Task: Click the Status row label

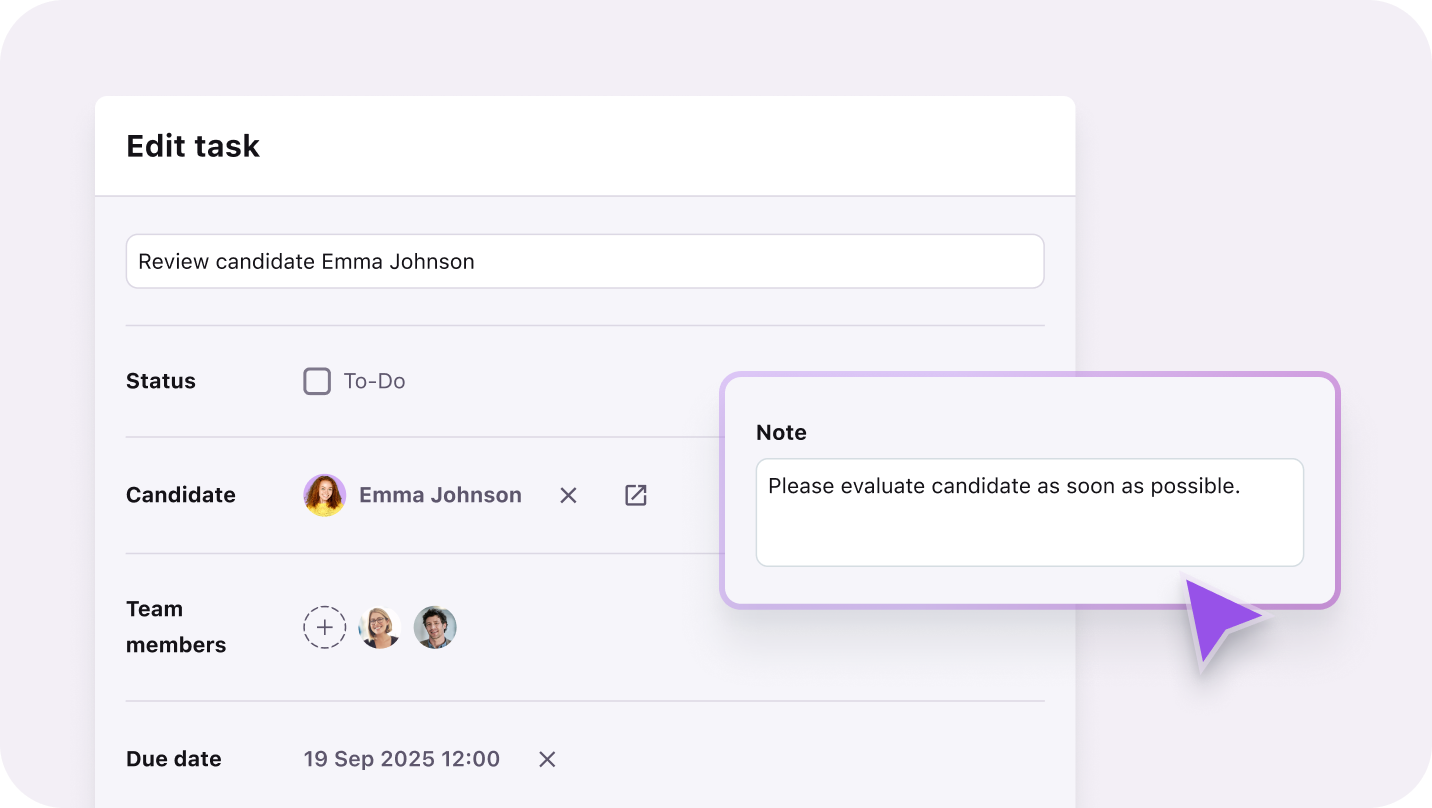Action: pyautogui.click(x=161, y=381)
